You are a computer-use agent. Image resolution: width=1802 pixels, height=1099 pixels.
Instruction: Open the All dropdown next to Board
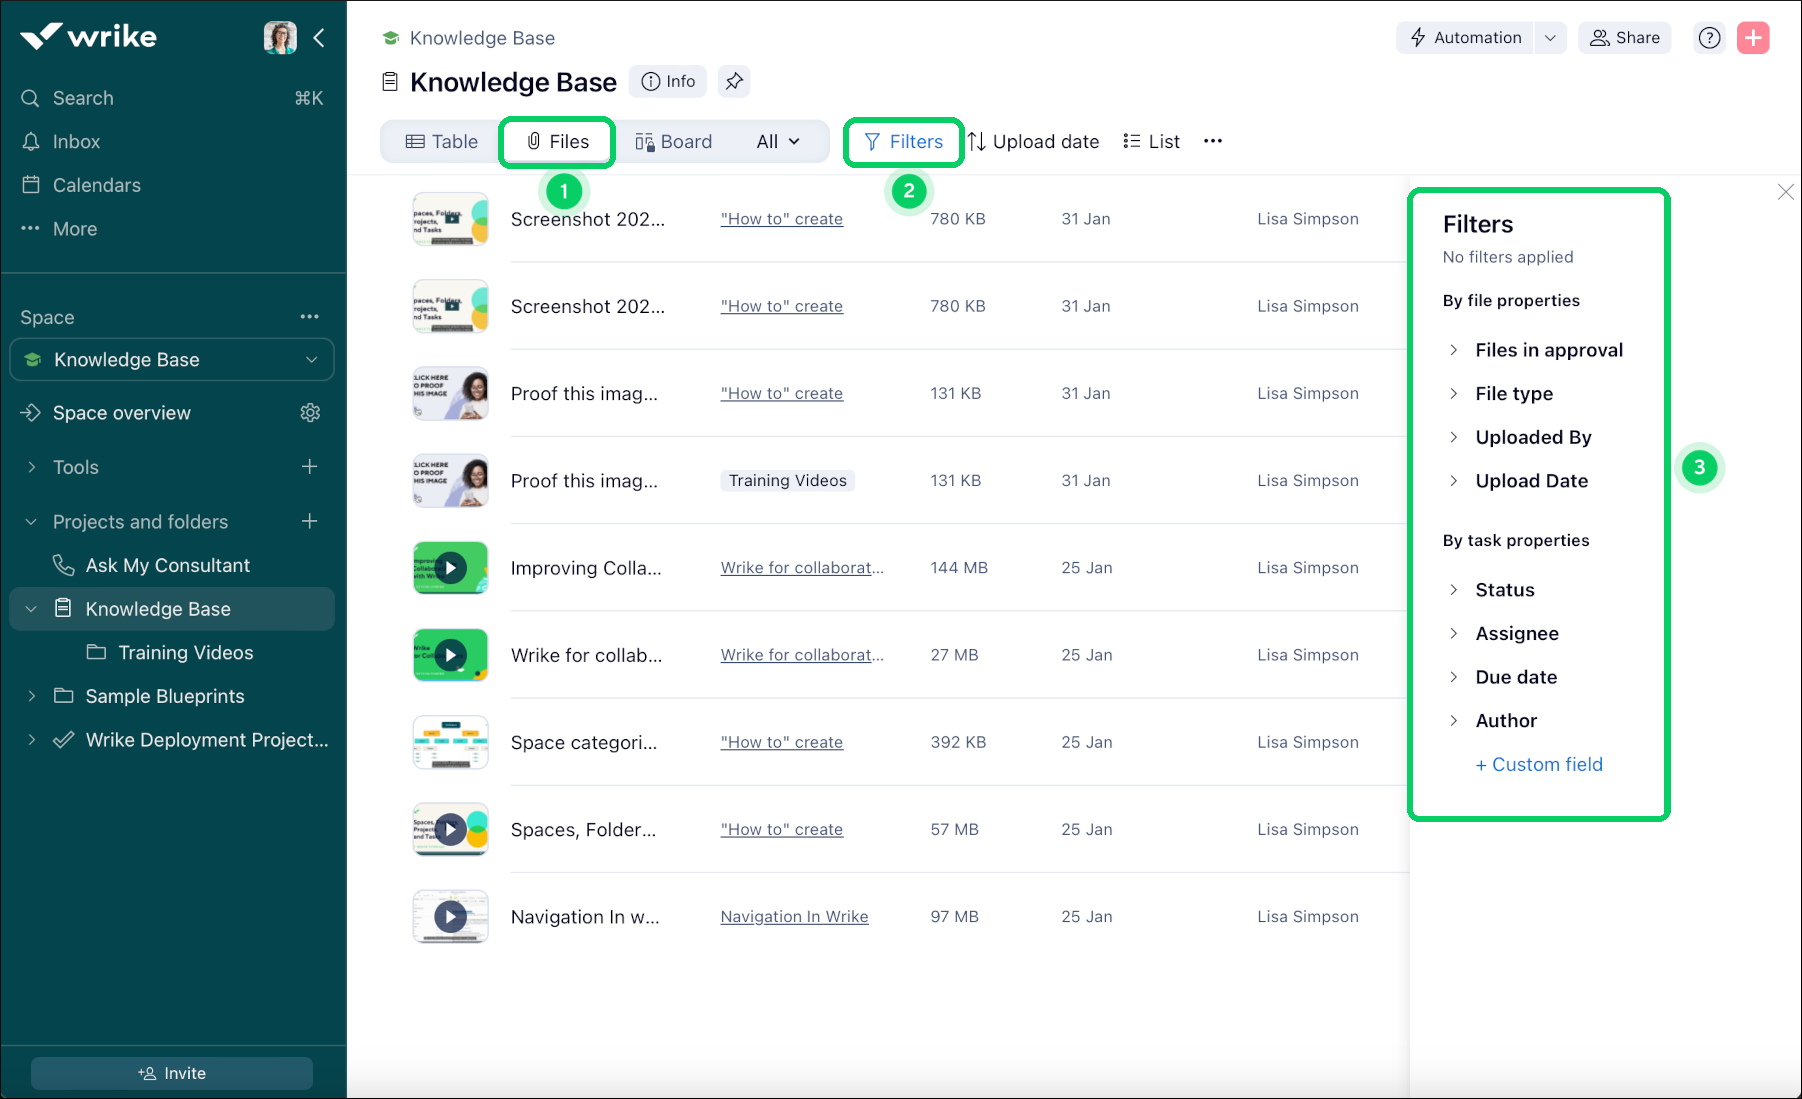(x=778, y=141)
